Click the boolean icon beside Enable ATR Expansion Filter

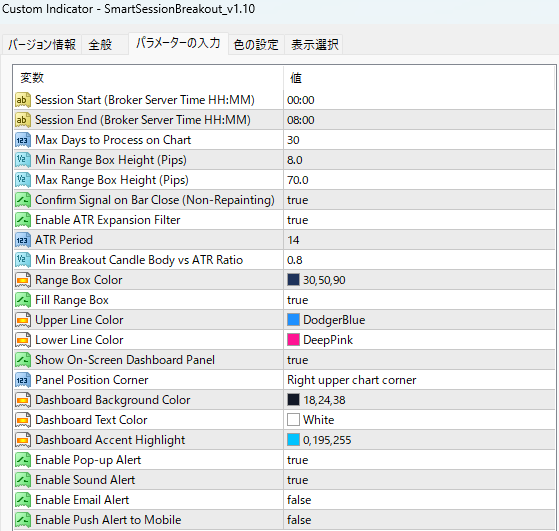(x=22, y=220)
